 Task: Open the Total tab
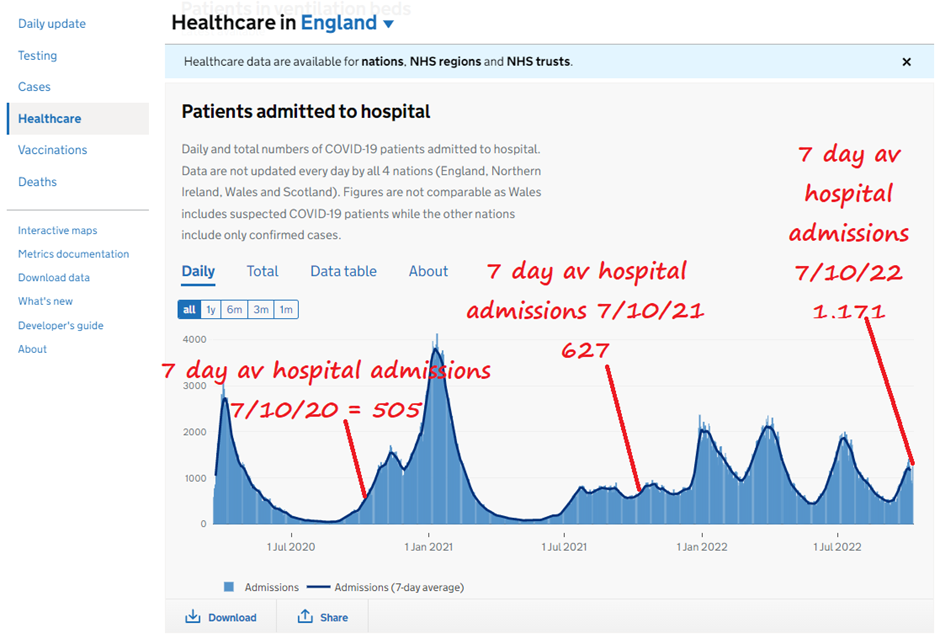coord(262,271)
